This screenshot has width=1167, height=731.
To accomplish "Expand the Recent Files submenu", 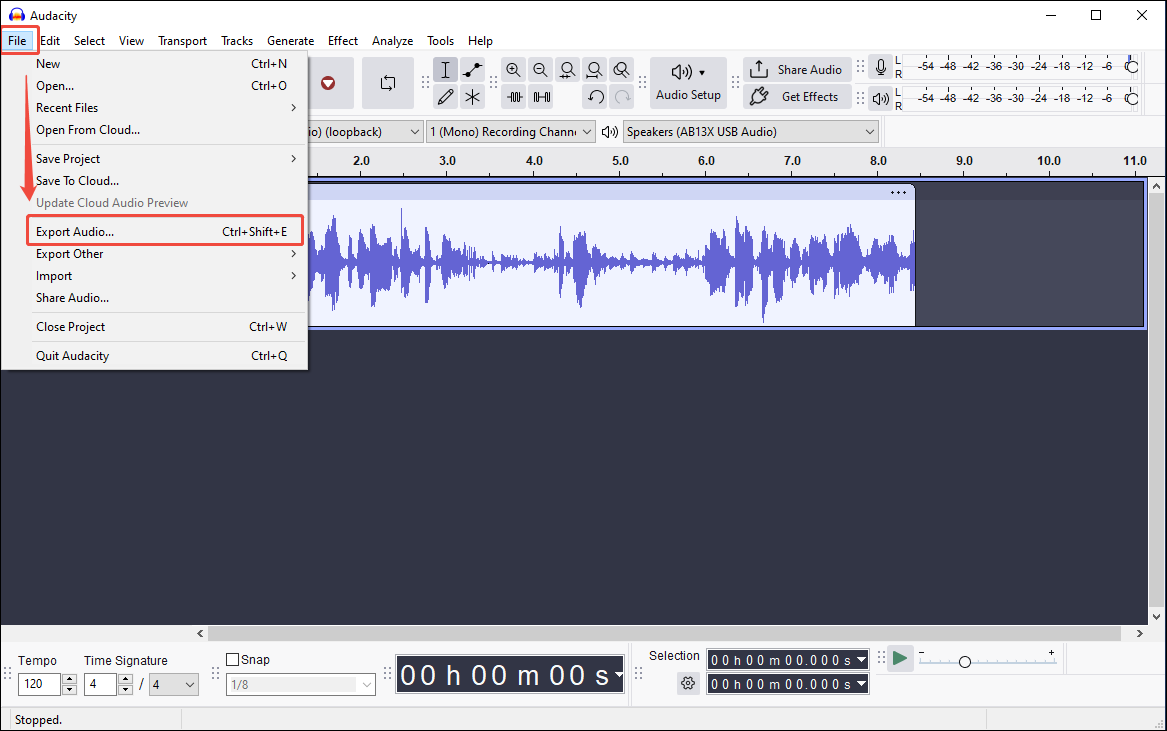I will coord(165,108).
